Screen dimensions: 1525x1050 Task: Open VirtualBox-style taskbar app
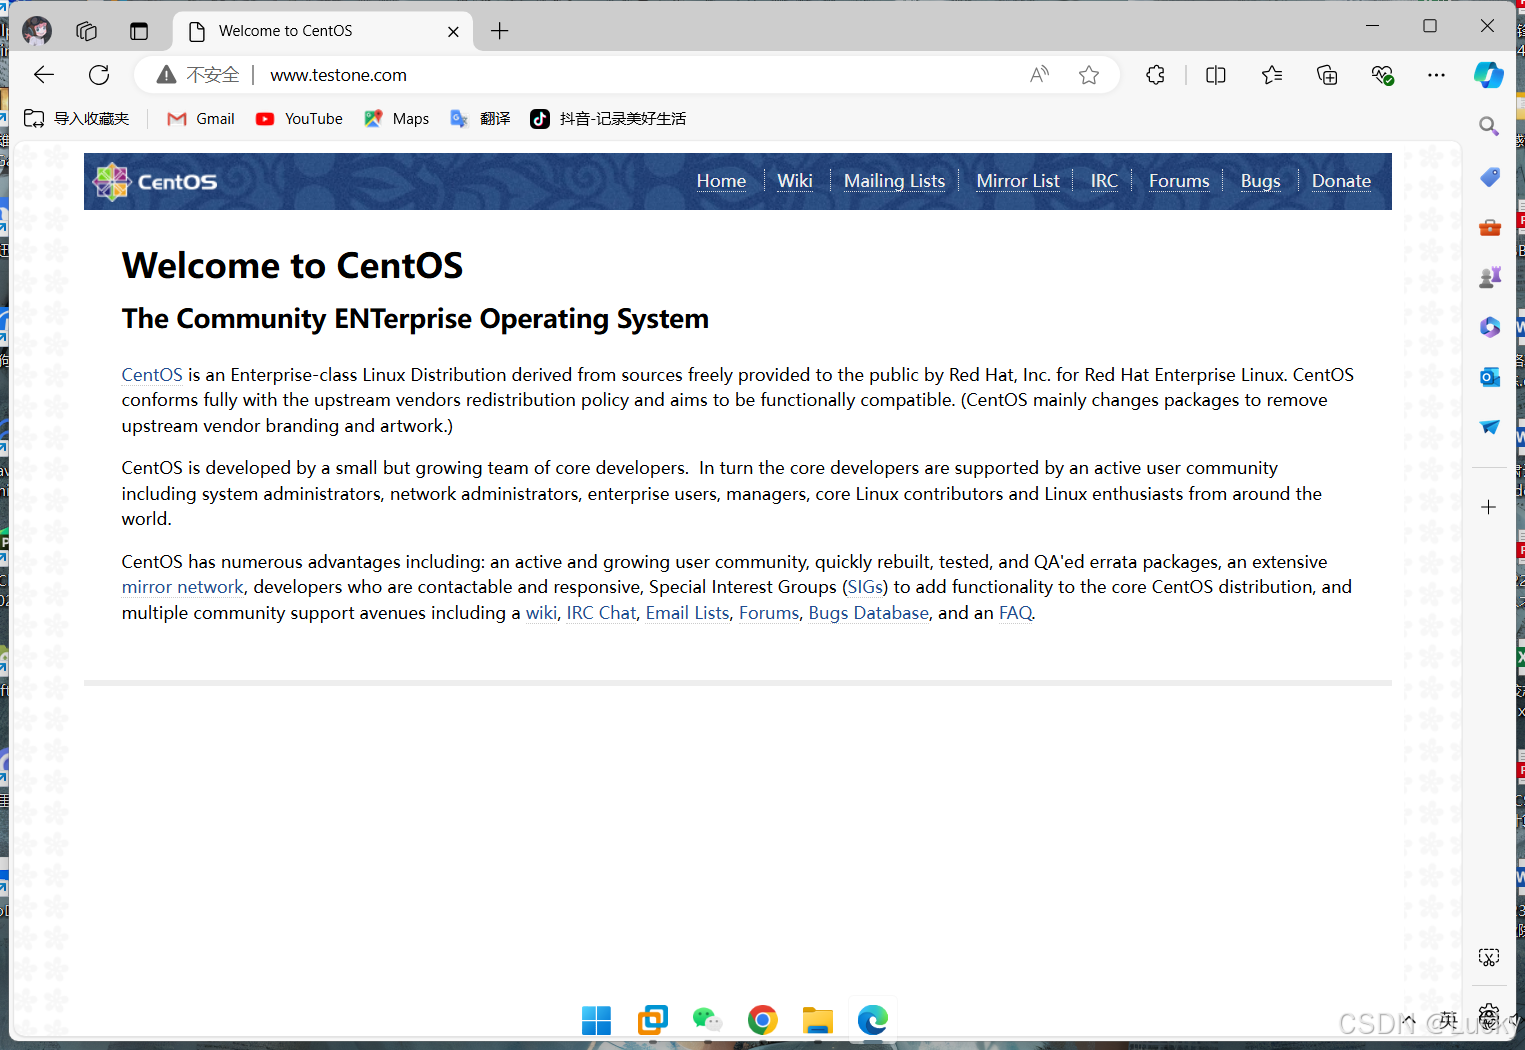pyautogui.click(x=652, y=1020)
